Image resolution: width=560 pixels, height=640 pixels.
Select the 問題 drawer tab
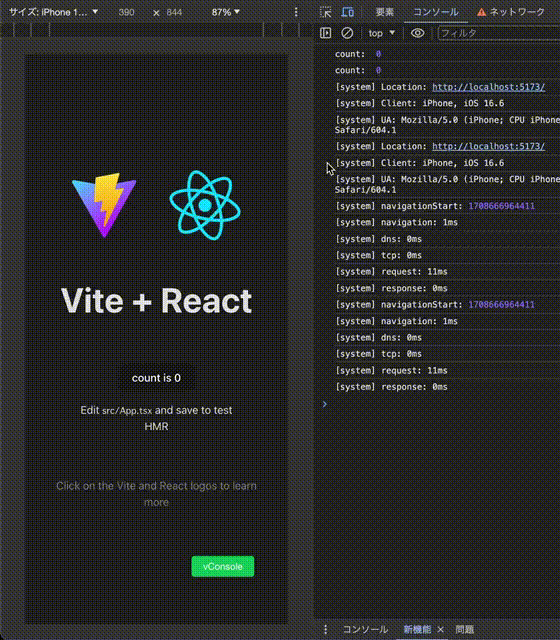pos(464,629)
